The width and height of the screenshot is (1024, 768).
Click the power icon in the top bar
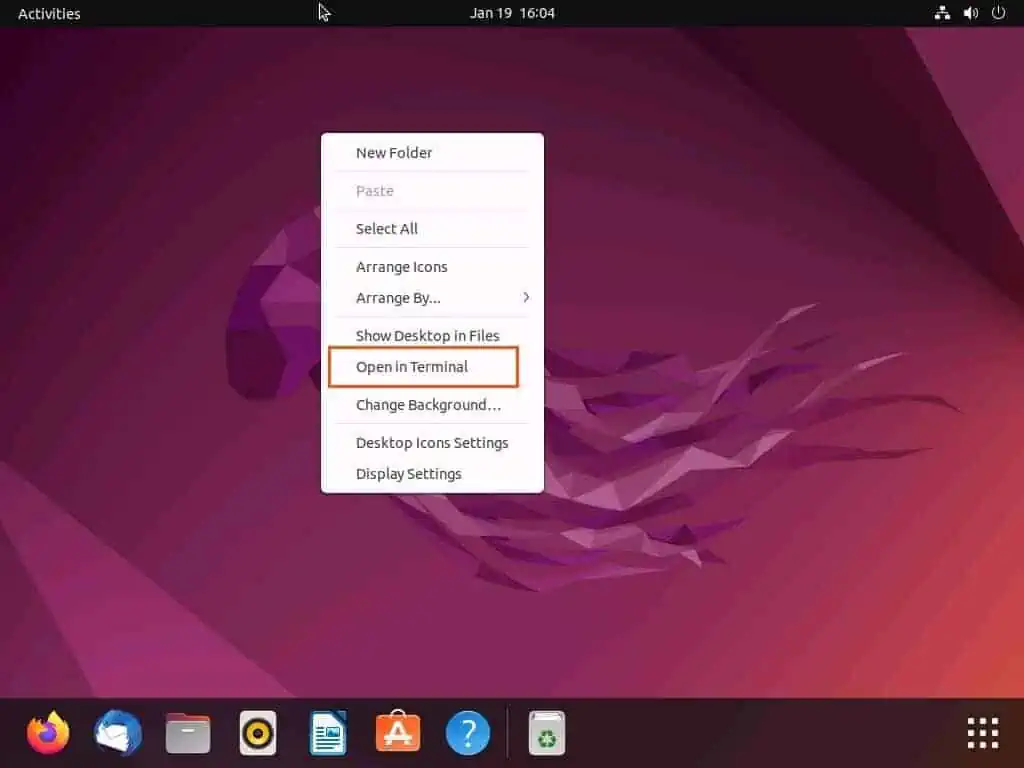coord(998,13)
